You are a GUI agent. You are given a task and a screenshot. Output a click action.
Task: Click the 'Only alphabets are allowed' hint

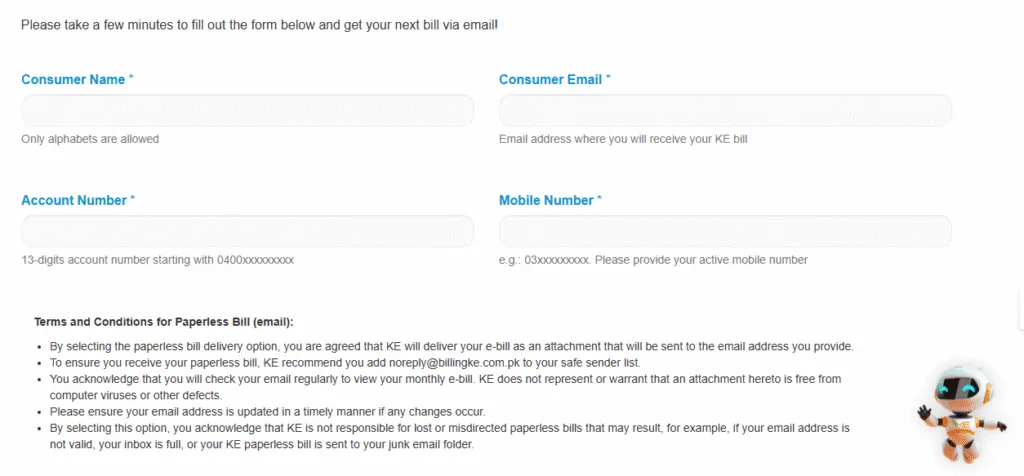90,139
